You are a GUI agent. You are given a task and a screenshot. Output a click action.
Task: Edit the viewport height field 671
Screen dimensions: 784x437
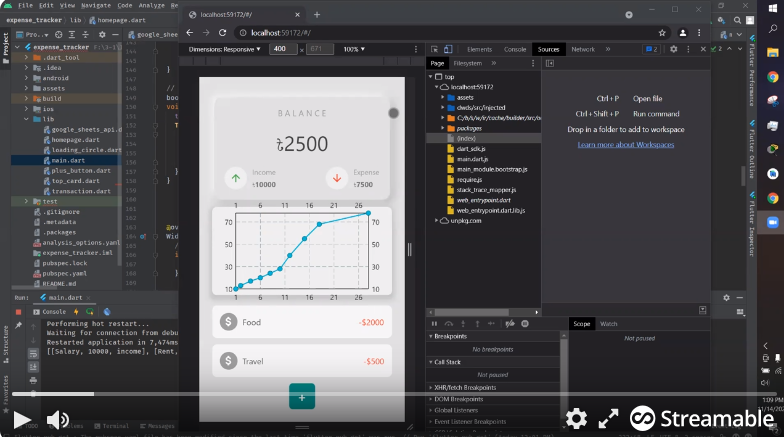320,49
